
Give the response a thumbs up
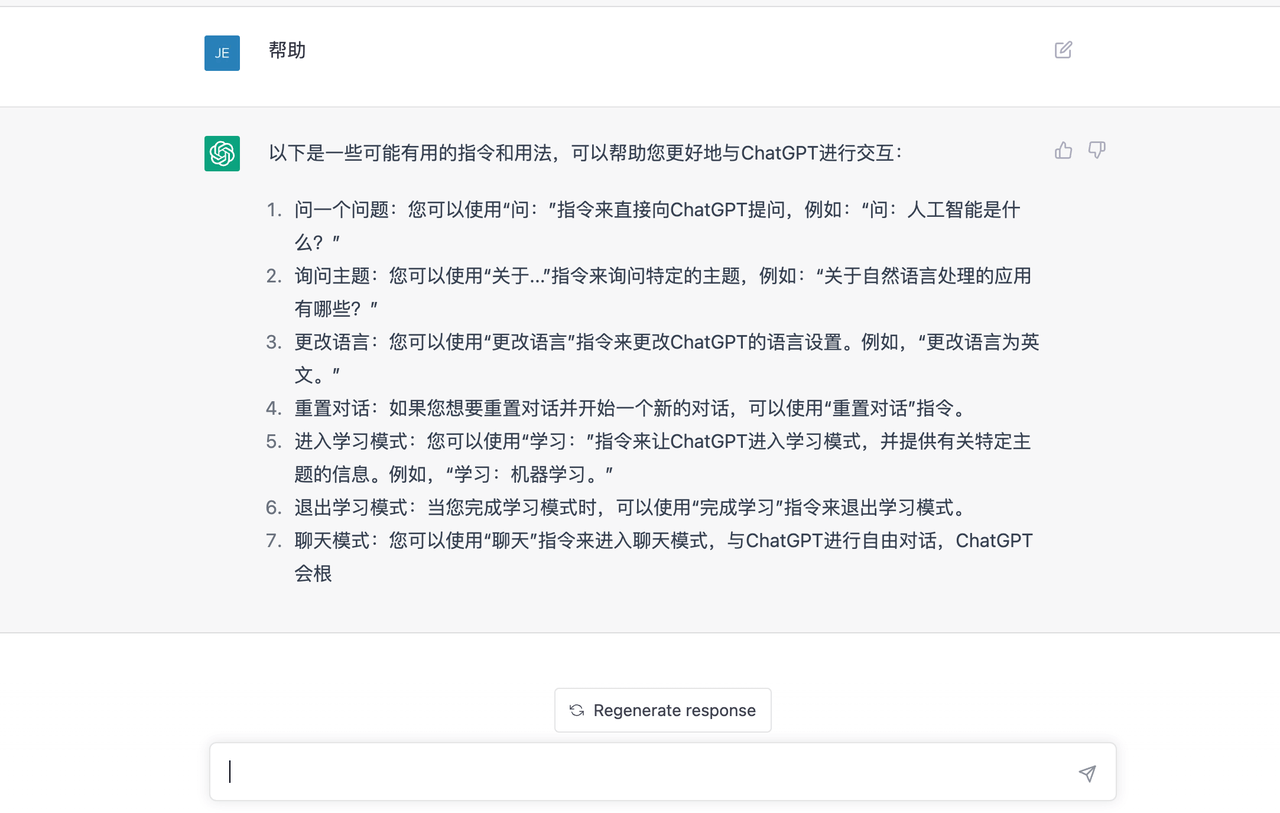(1063, 150)
